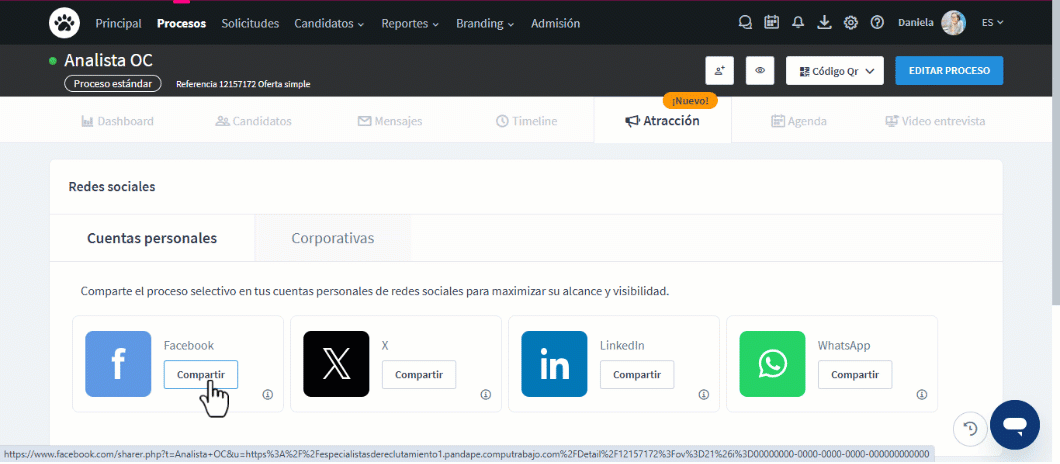Switch to the Video entrevista tab
Viewport: 1060px width, 464px height.
click(x=935, y=121)
